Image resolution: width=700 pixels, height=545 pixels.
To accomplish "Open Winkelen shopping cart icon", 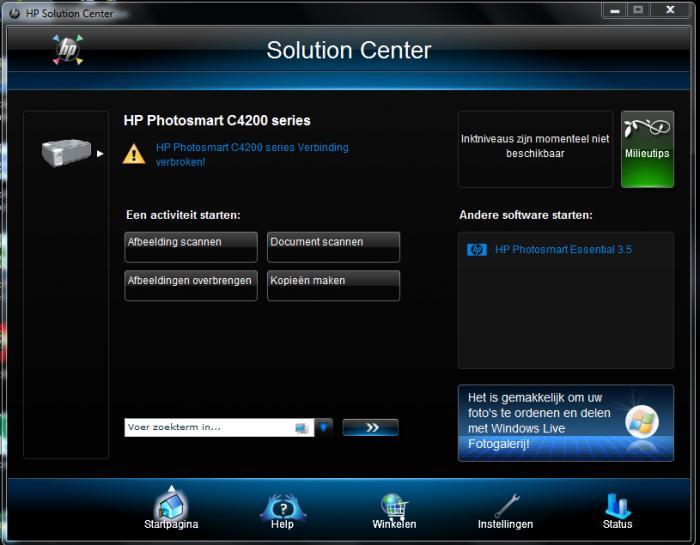I will tap(395, 507).
